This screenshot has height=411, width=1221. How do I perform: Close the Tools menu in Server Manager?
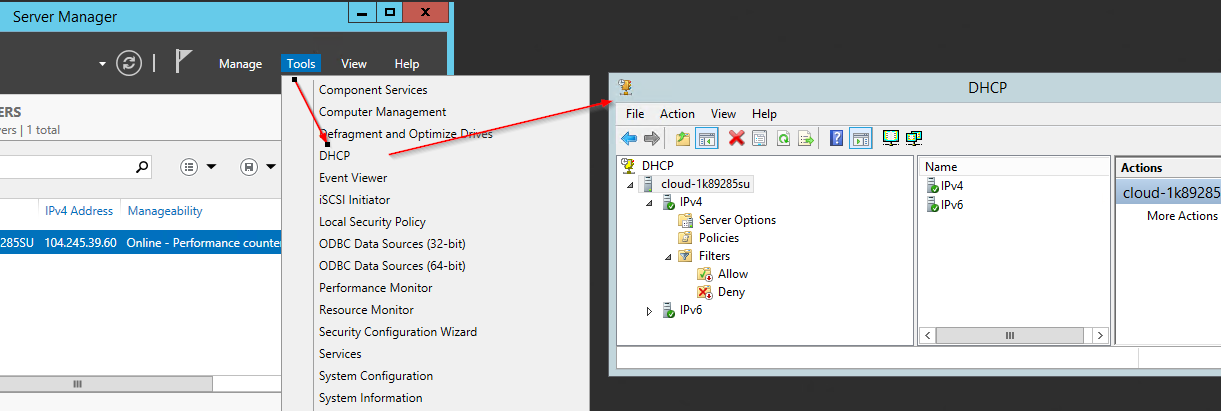301,64
